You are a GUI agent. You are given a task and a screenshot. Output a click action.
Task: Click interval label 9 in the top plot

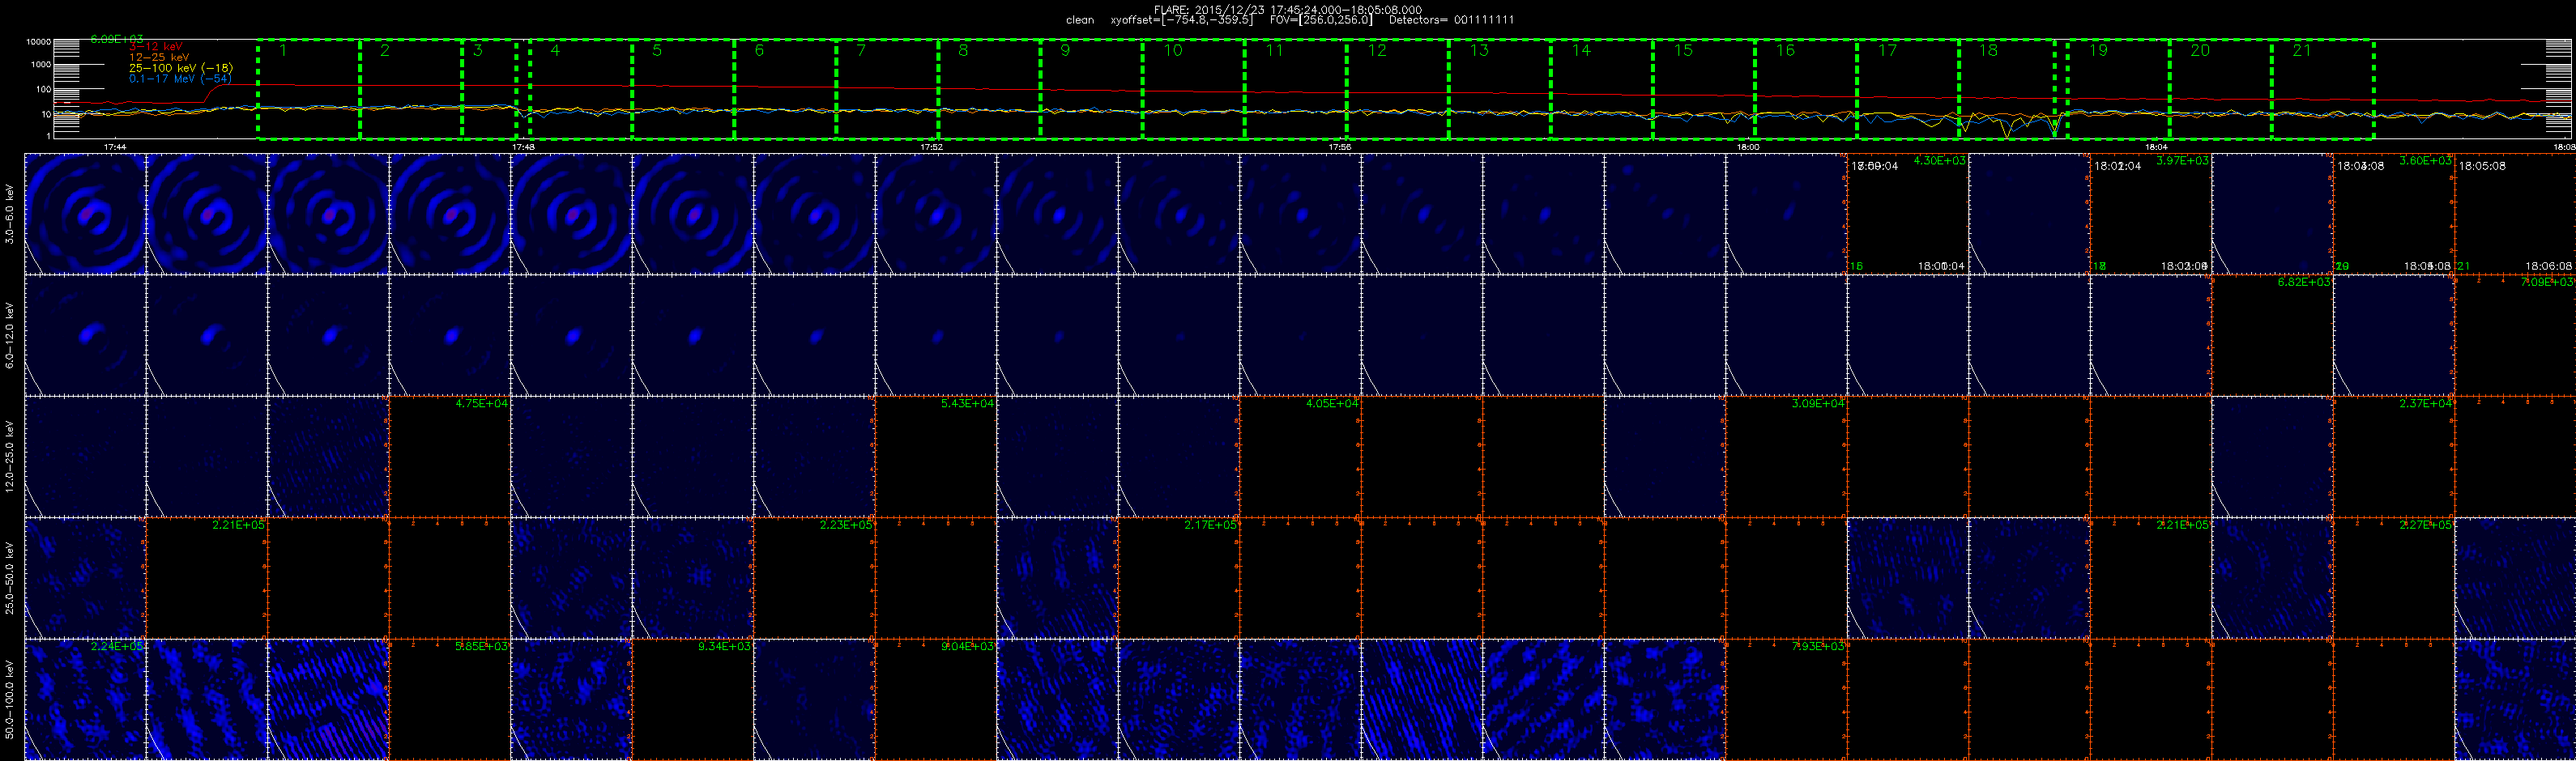pyautogui.click(x=1065, y=50)
